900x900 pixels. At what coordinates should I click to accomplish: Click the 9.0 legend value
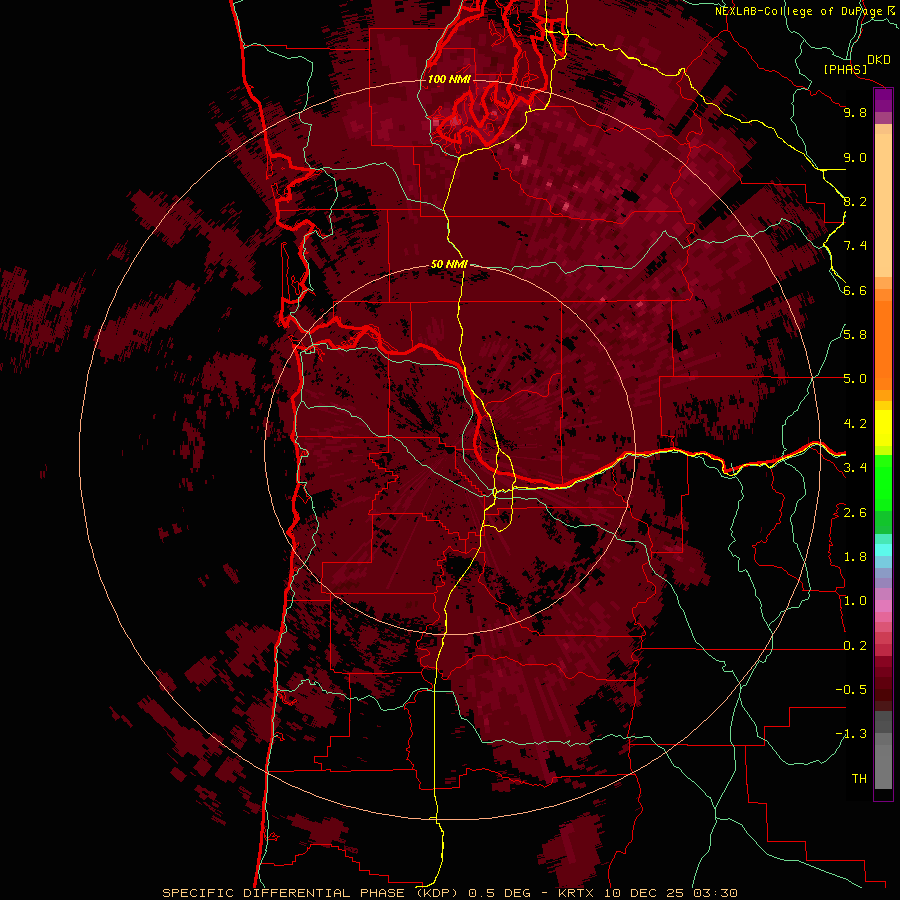pyautogui.click(x=855, y=157)
